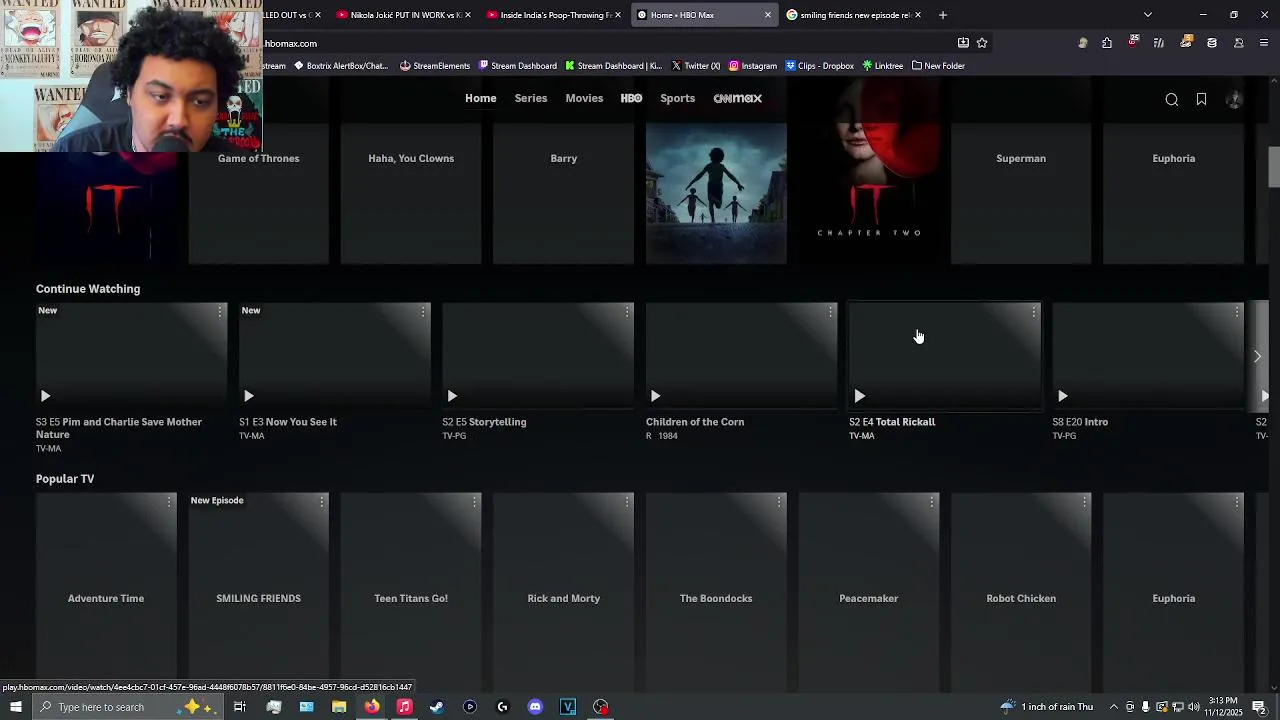Open options menu on Pim and Charlie card

point(219,312)
